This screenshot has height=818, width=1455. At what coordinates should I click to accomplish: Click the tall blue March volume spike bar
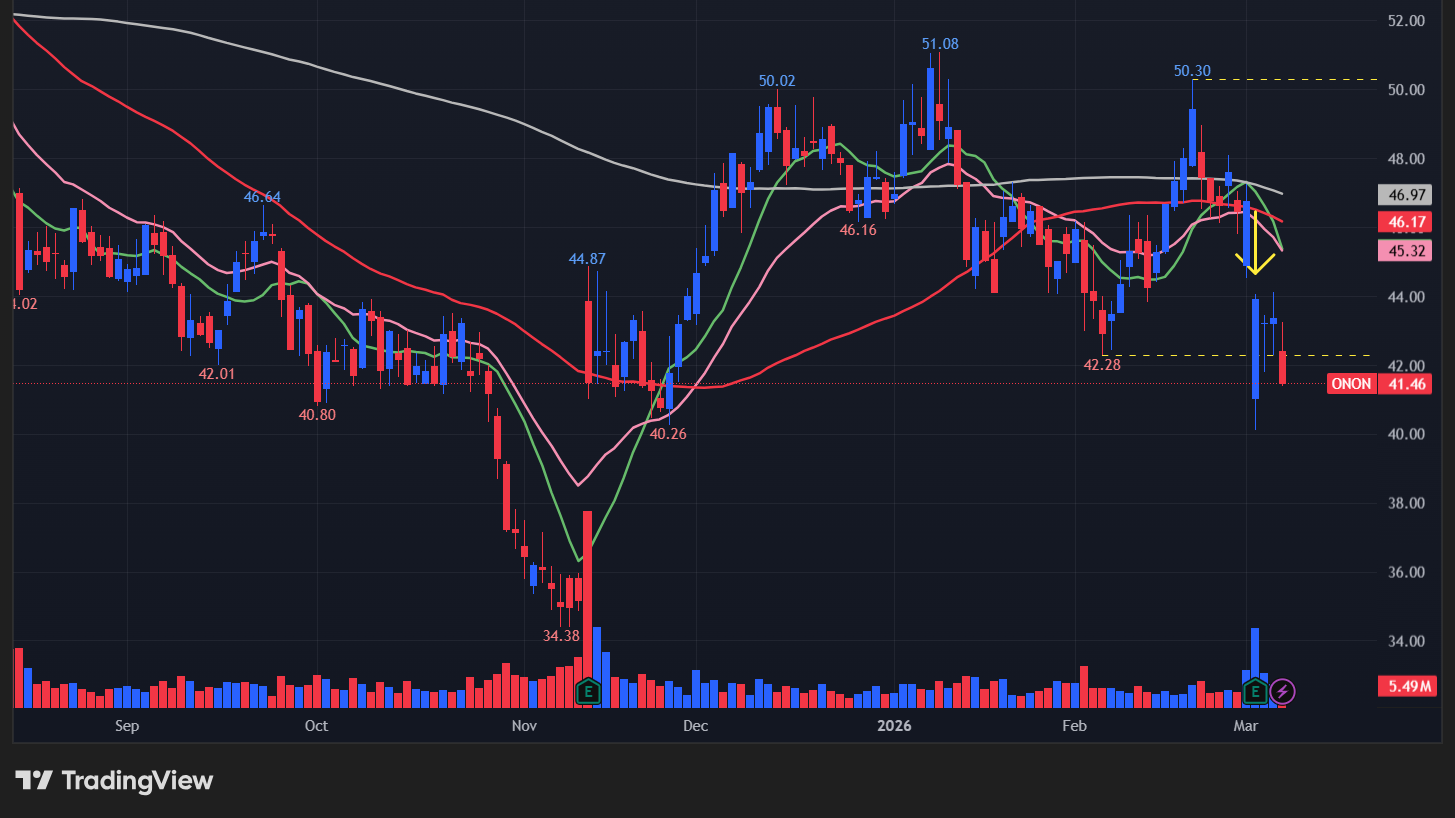click(x=1255, y=660)
